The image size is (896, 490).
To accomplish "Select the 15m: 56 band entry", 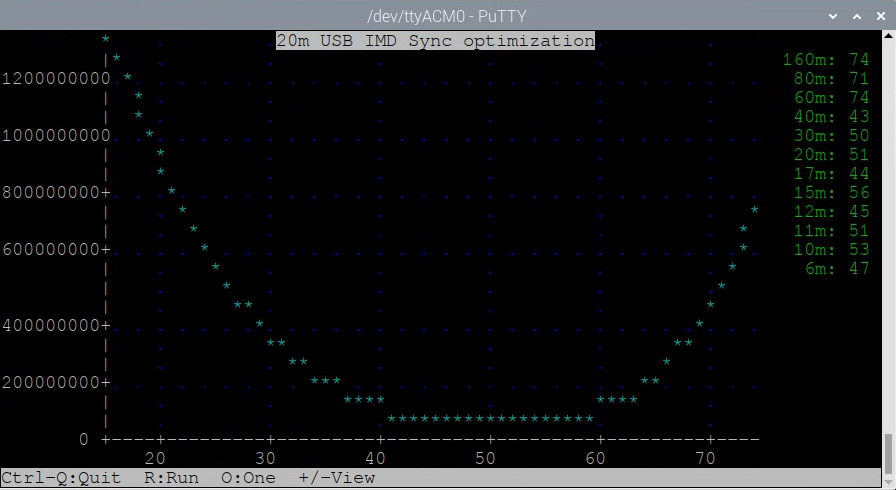I will [830, 193].
